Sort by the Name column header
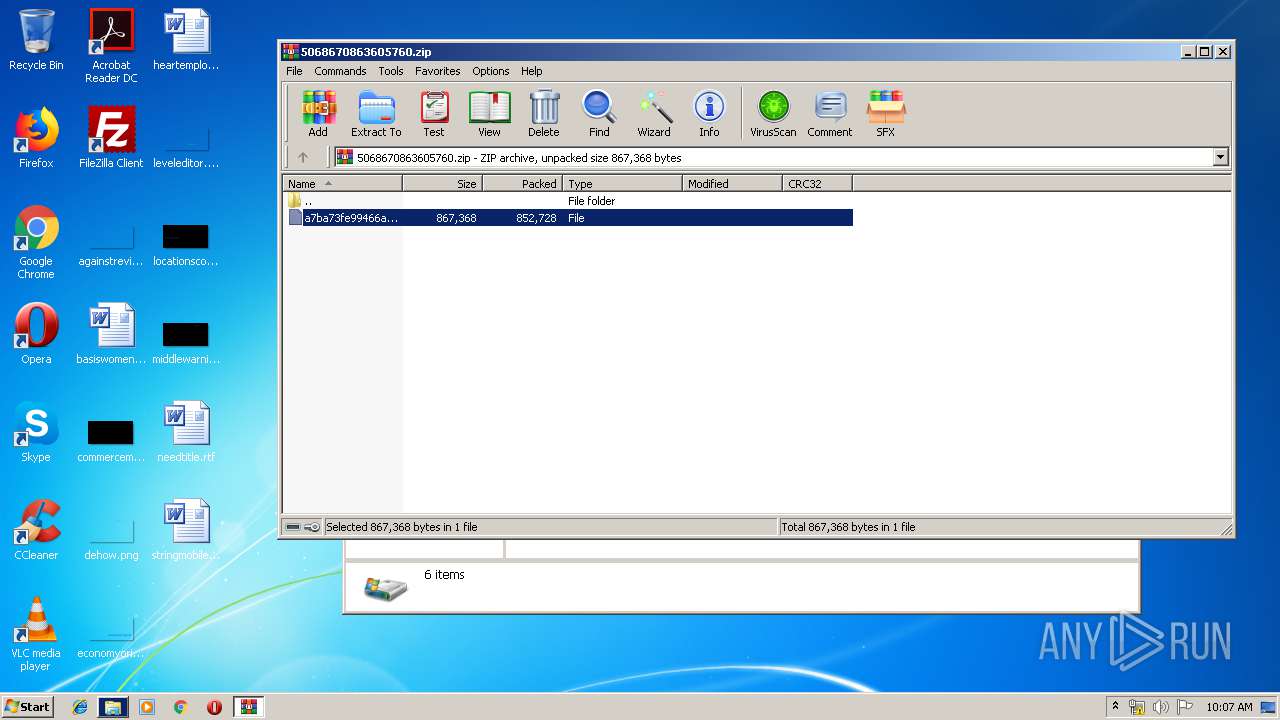The image size is (1280, 720). (343, 183)
